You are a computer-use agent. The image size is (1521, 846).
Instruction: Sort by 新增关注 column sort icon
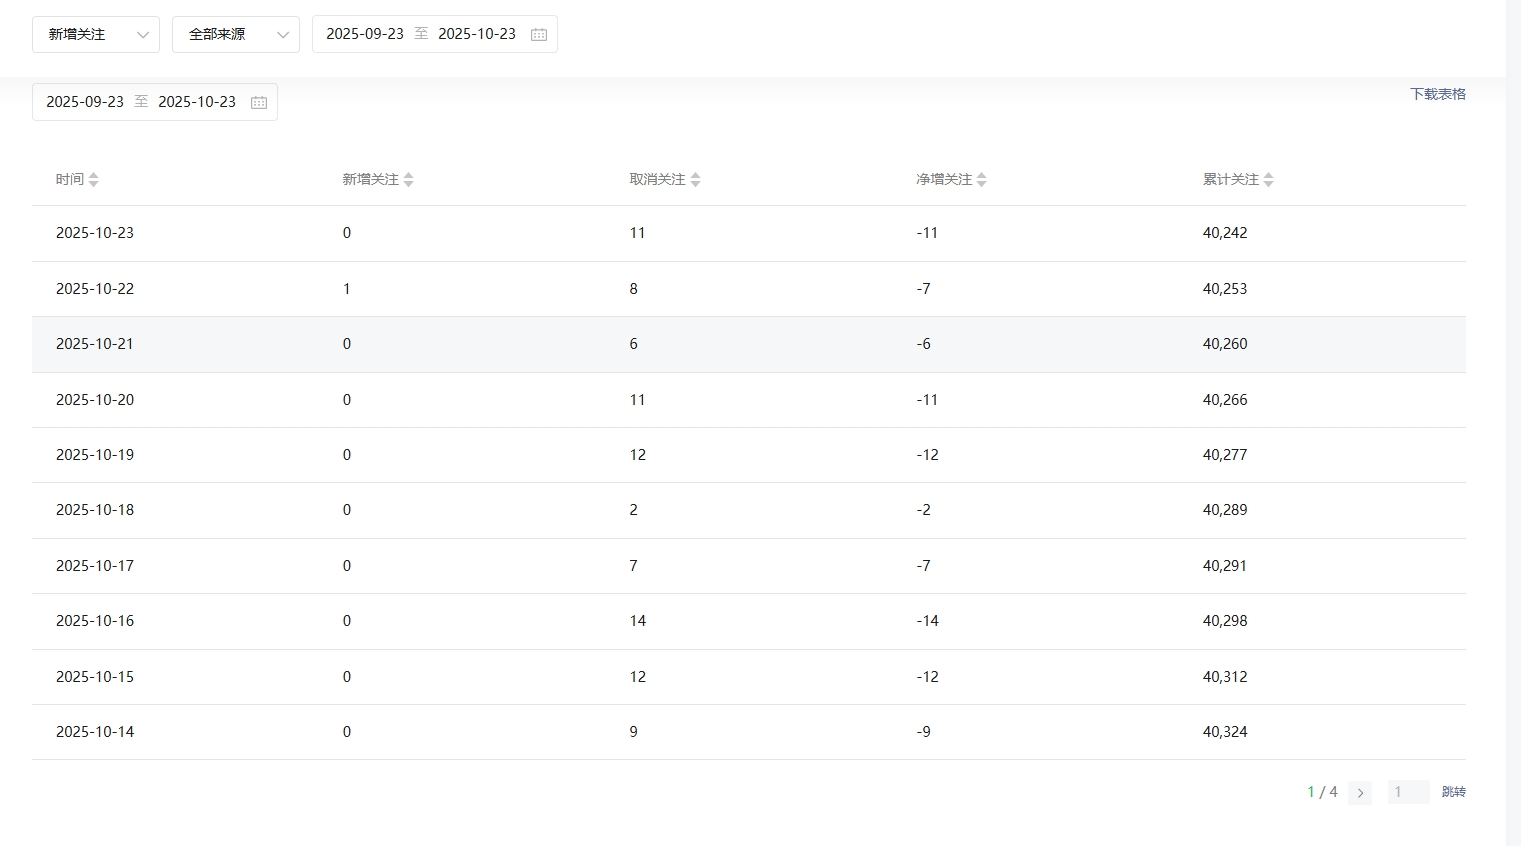408,180
